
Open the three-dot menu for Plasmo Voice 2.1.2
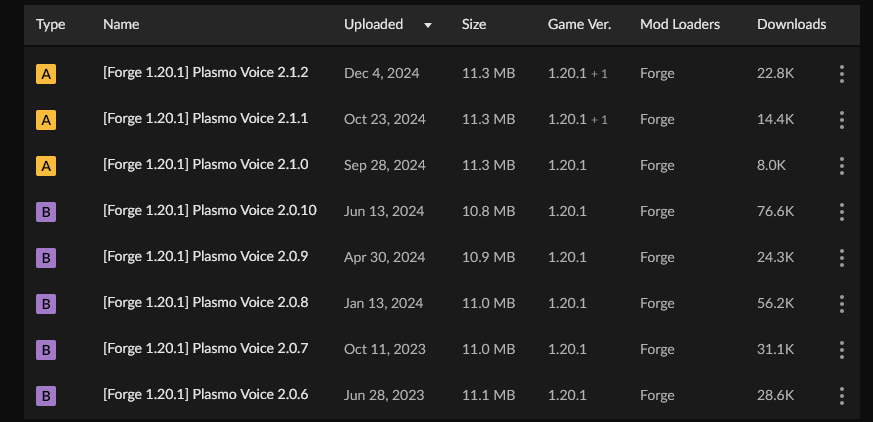(x=841, y=73)
